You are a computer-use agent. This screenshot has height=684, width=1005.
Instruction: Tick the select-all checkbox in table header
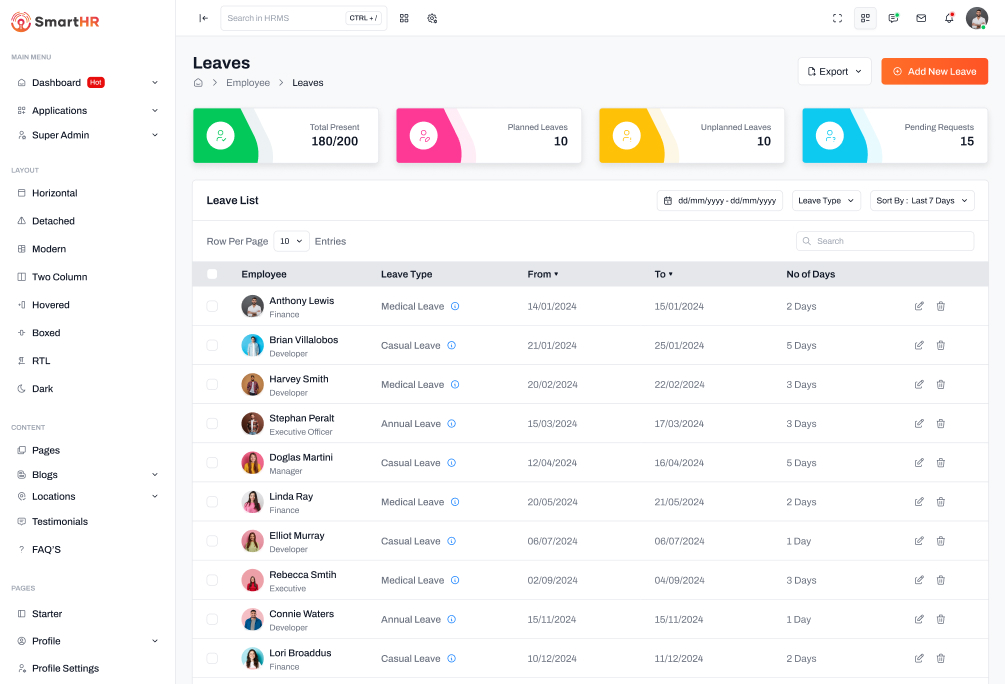point(212,274)
